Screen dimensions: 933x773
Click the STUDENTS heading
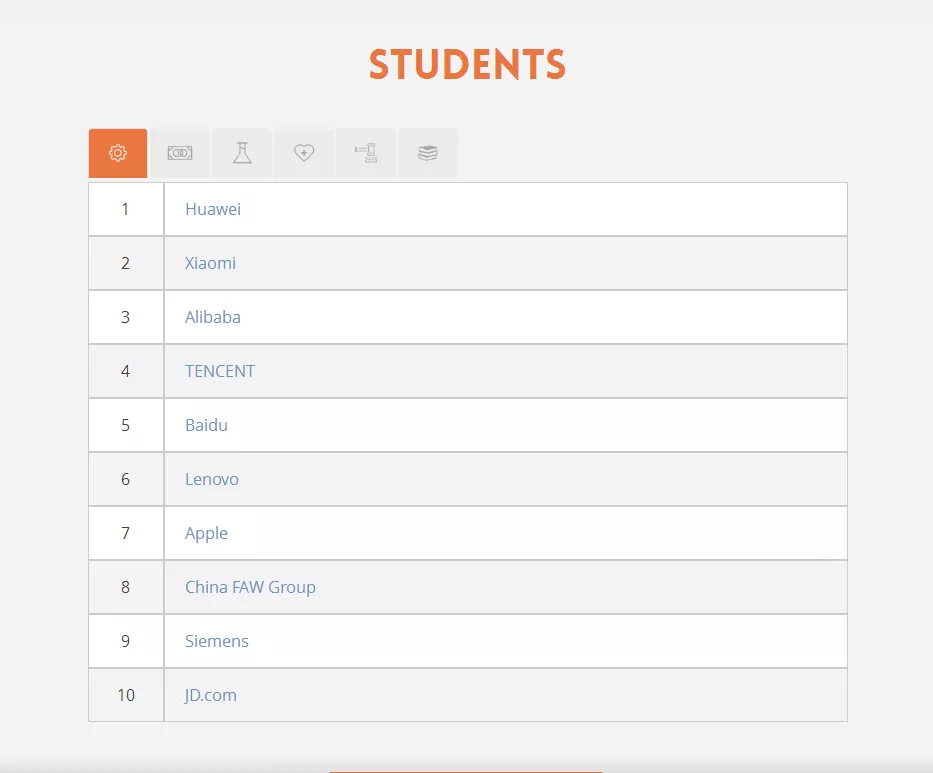467,65
